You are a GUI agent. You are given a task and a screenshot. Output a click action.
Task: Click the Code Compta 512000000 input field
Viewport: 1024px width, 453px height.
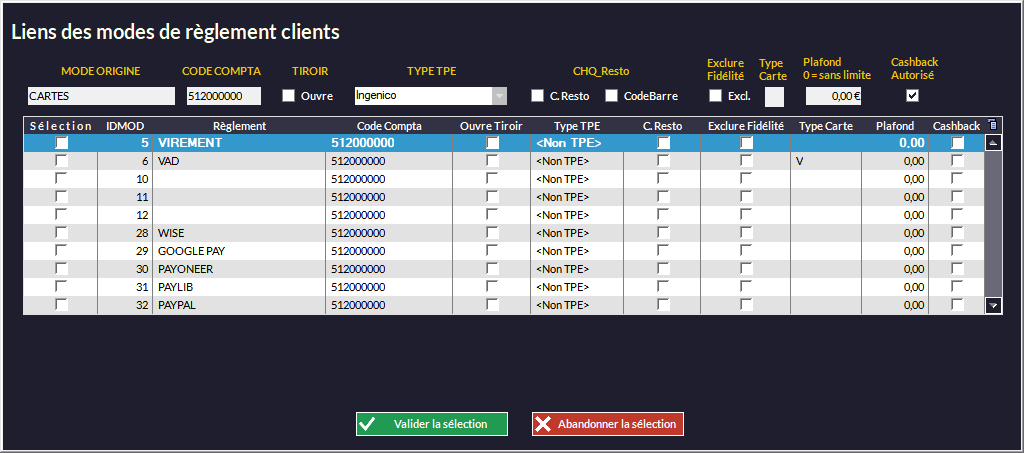pyautogui.click(x=223, y=96)
